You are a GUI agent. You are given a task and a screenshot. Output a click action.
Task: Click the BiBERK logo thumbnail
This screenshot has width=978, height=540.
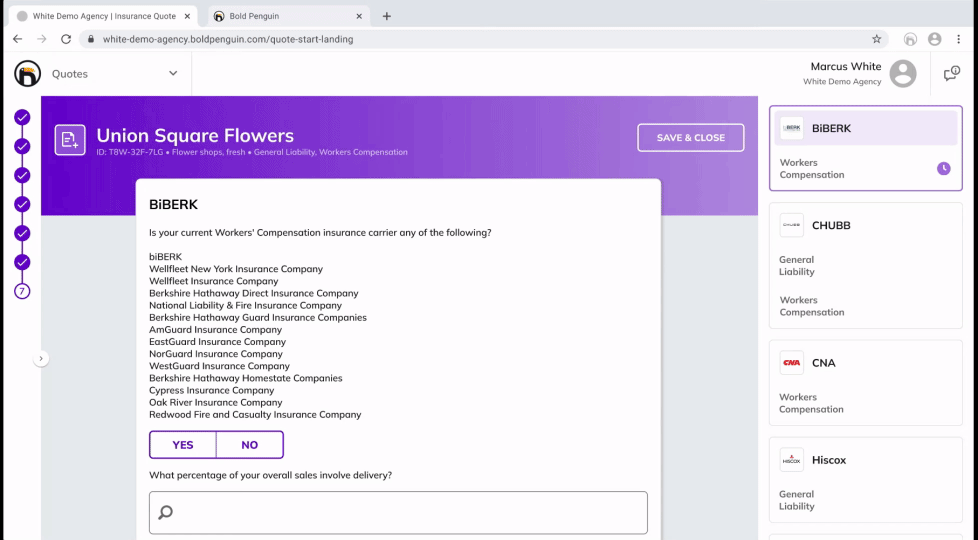pos(792,128)
